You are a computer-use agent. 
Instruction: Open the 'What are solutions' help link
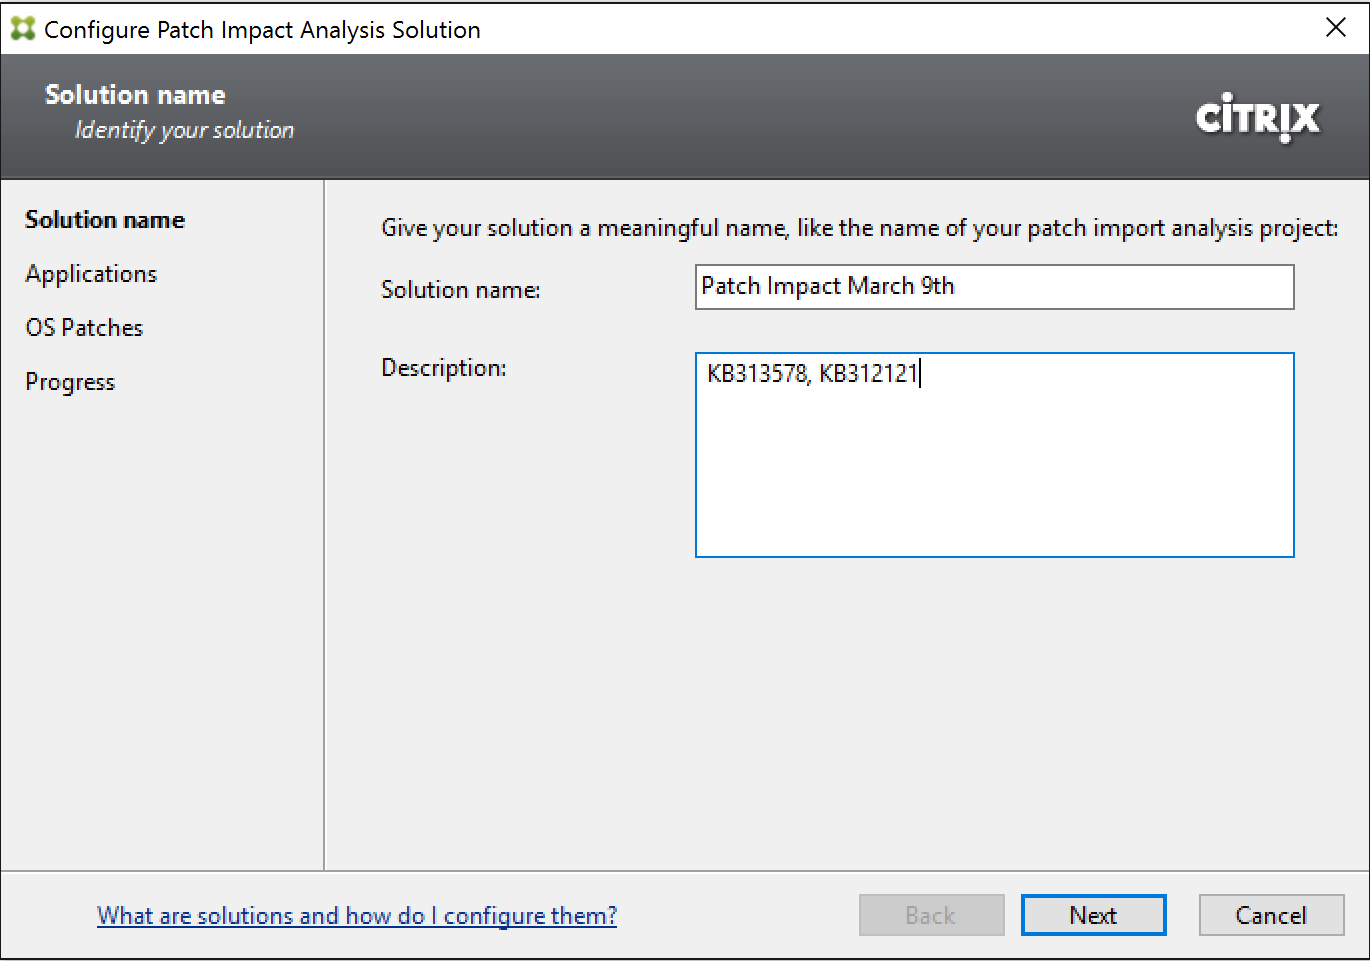pos(357,916)
